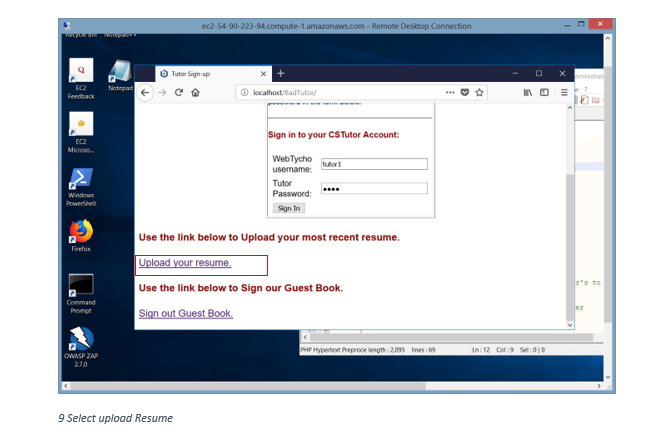Open the Sign our Guest Book link

point(186,314)
